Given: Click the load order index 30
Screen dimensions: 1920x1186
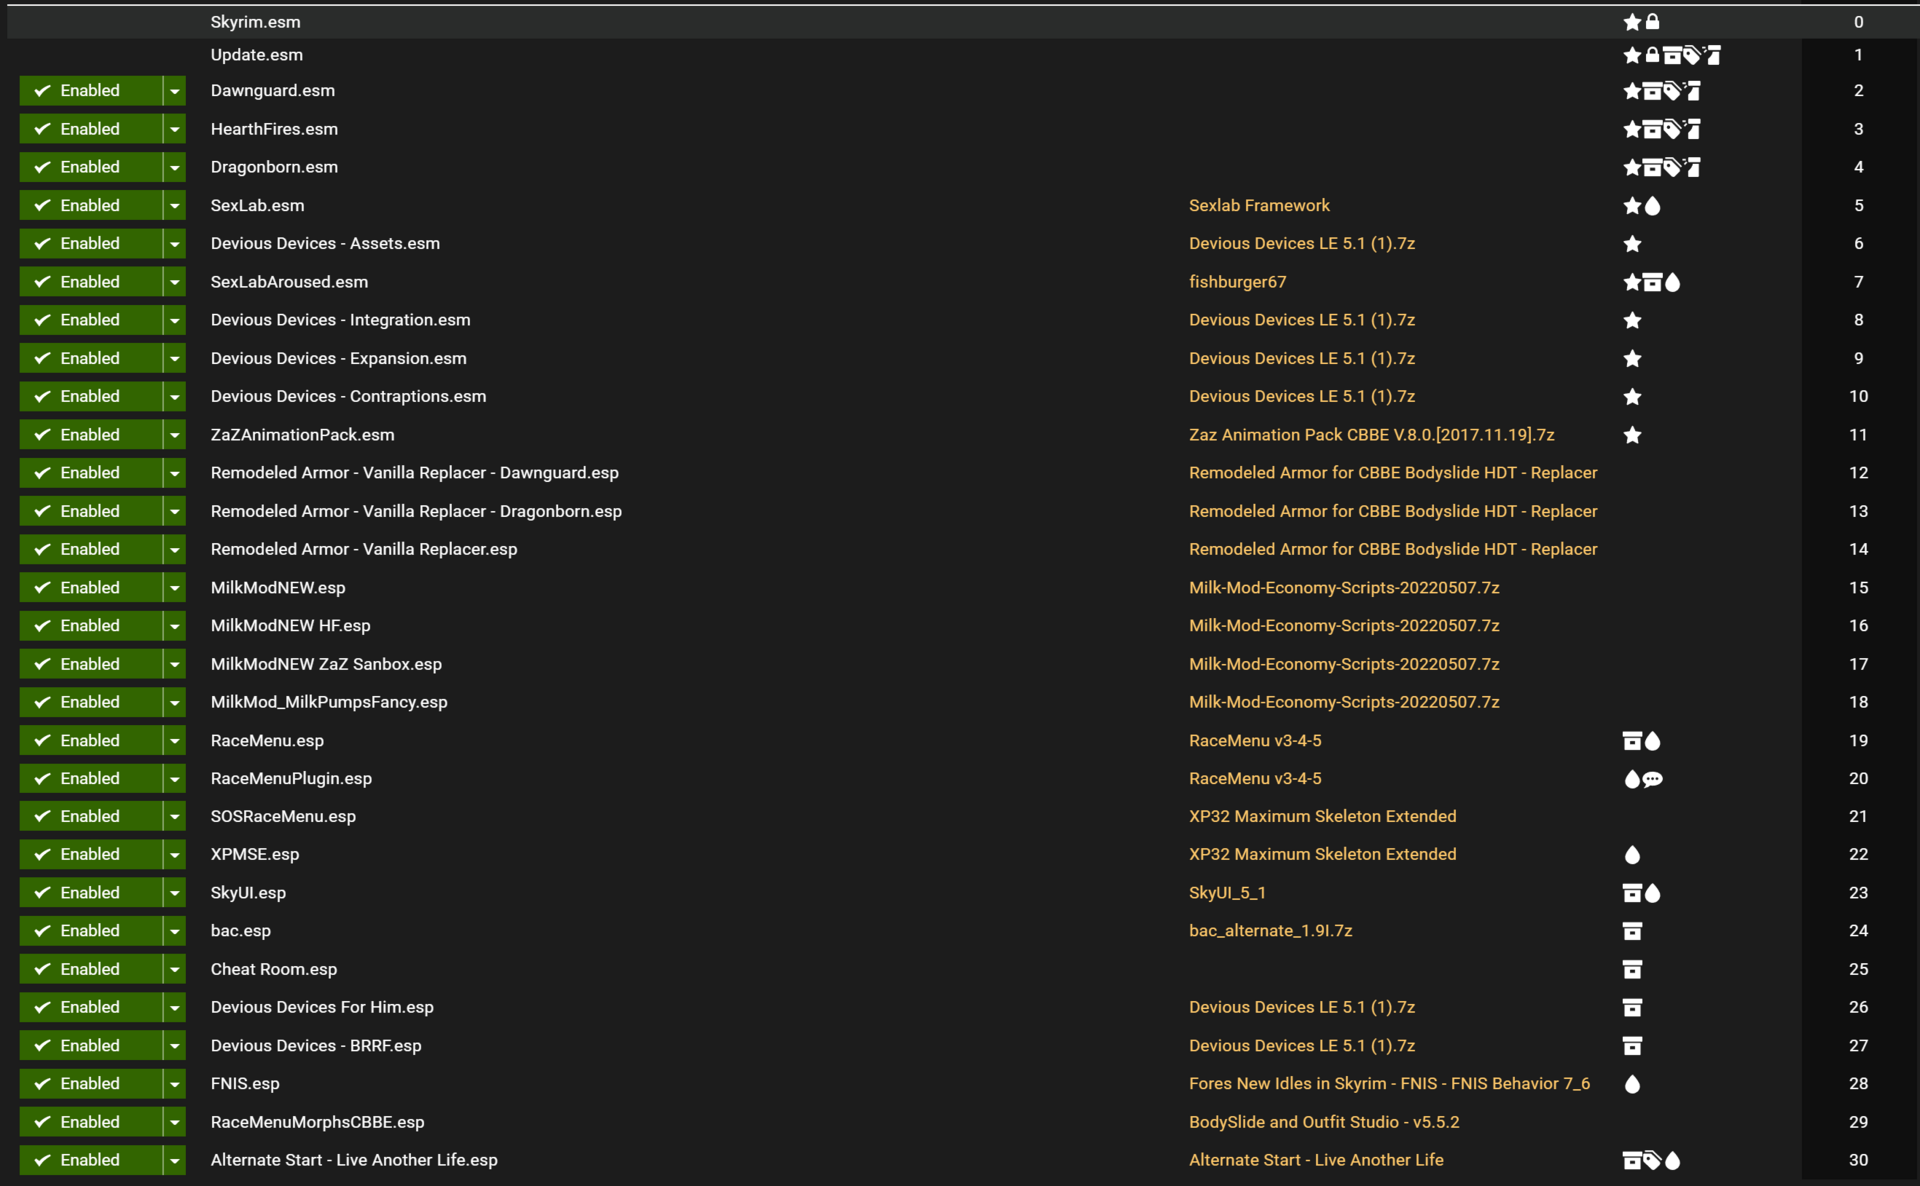Looking at the screenshot, I should (1858, 1160).
